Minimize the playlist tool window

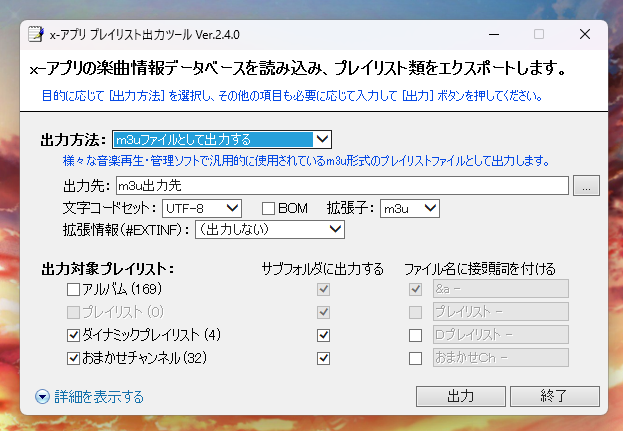click(x=492, y=34)
